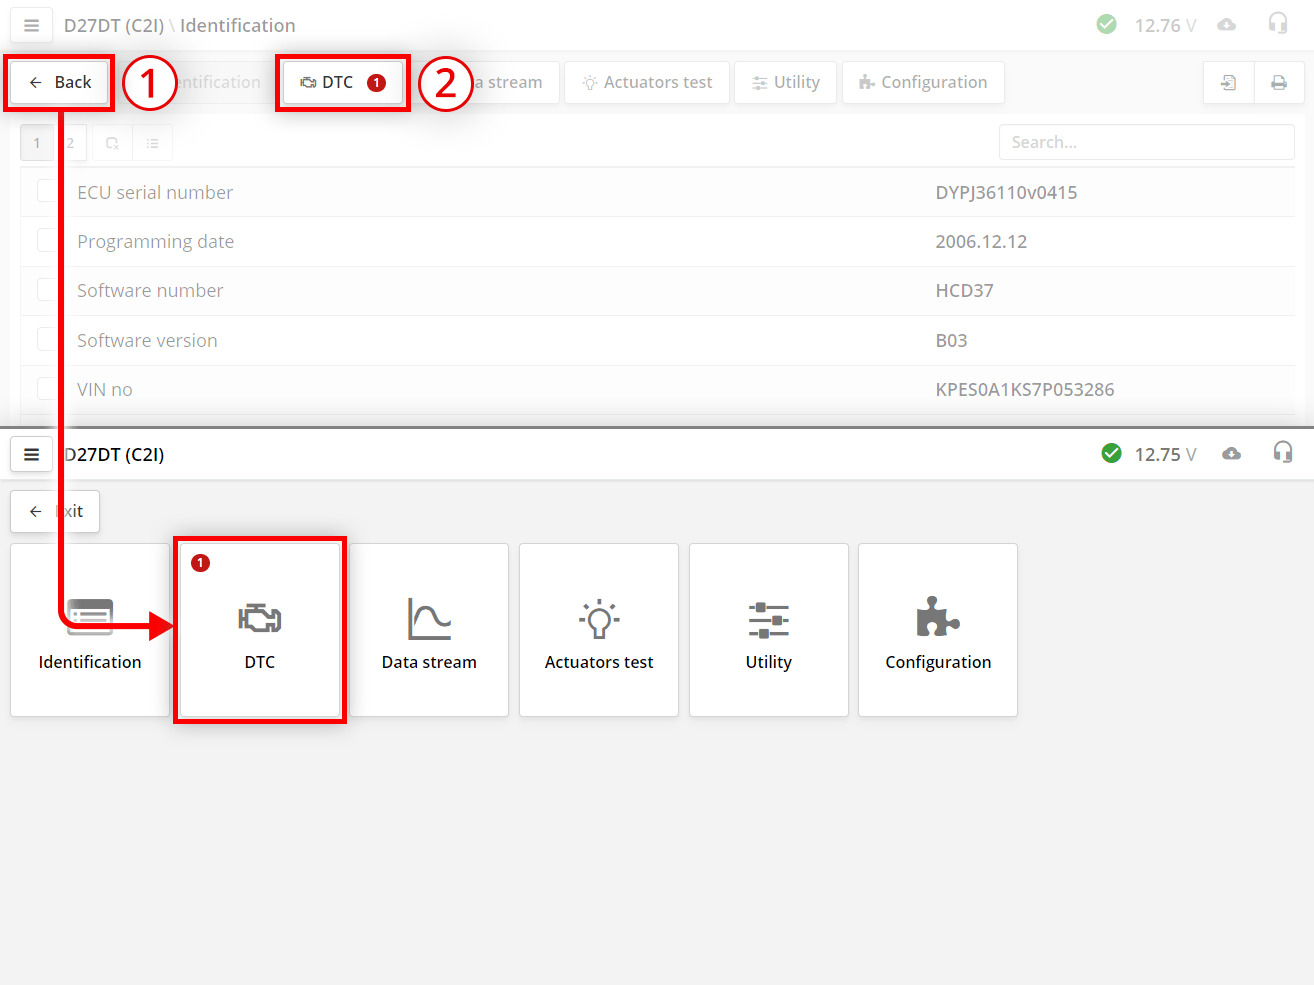
Task: Click the Back button
Action: point(58,82)
